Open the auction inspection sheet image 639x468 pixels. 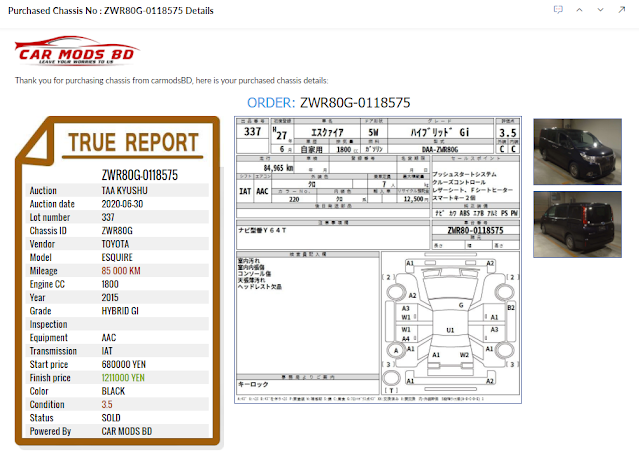378,260
